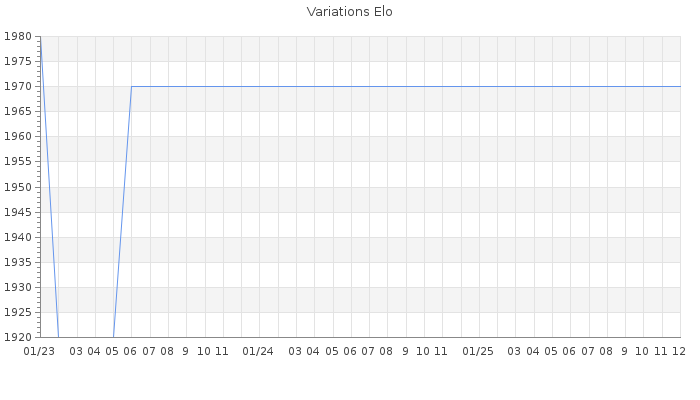Click the Variations Elo chart title
This screenshot has width=700, height=400.
pos(349,12)
